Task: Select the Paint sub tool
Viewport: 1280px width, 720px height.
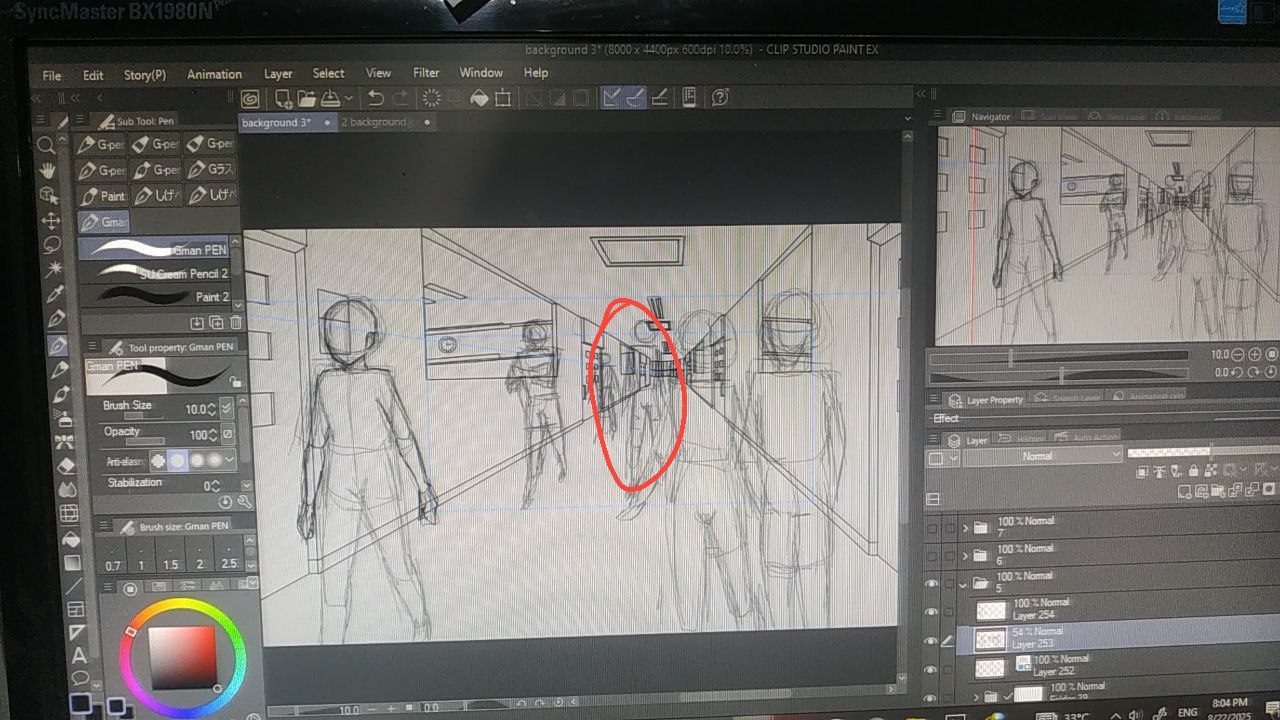Action: coord(103,196)
